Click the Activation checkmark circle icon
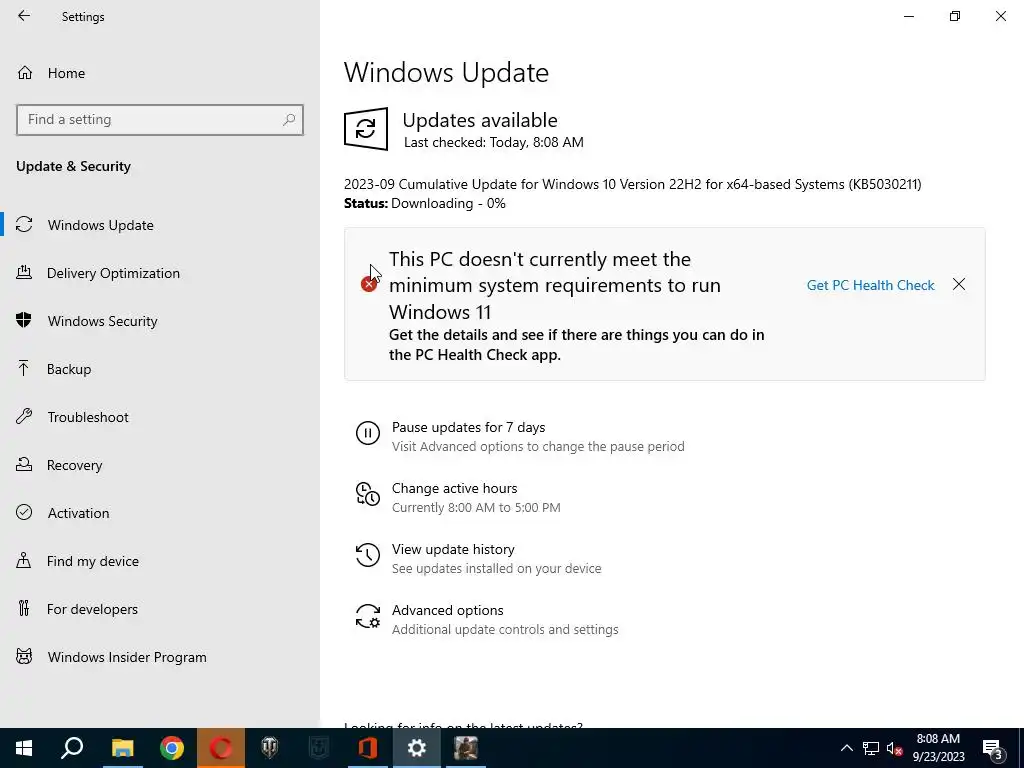The width and height of the screenshot is (1024, 768). (x=24, y=512)
